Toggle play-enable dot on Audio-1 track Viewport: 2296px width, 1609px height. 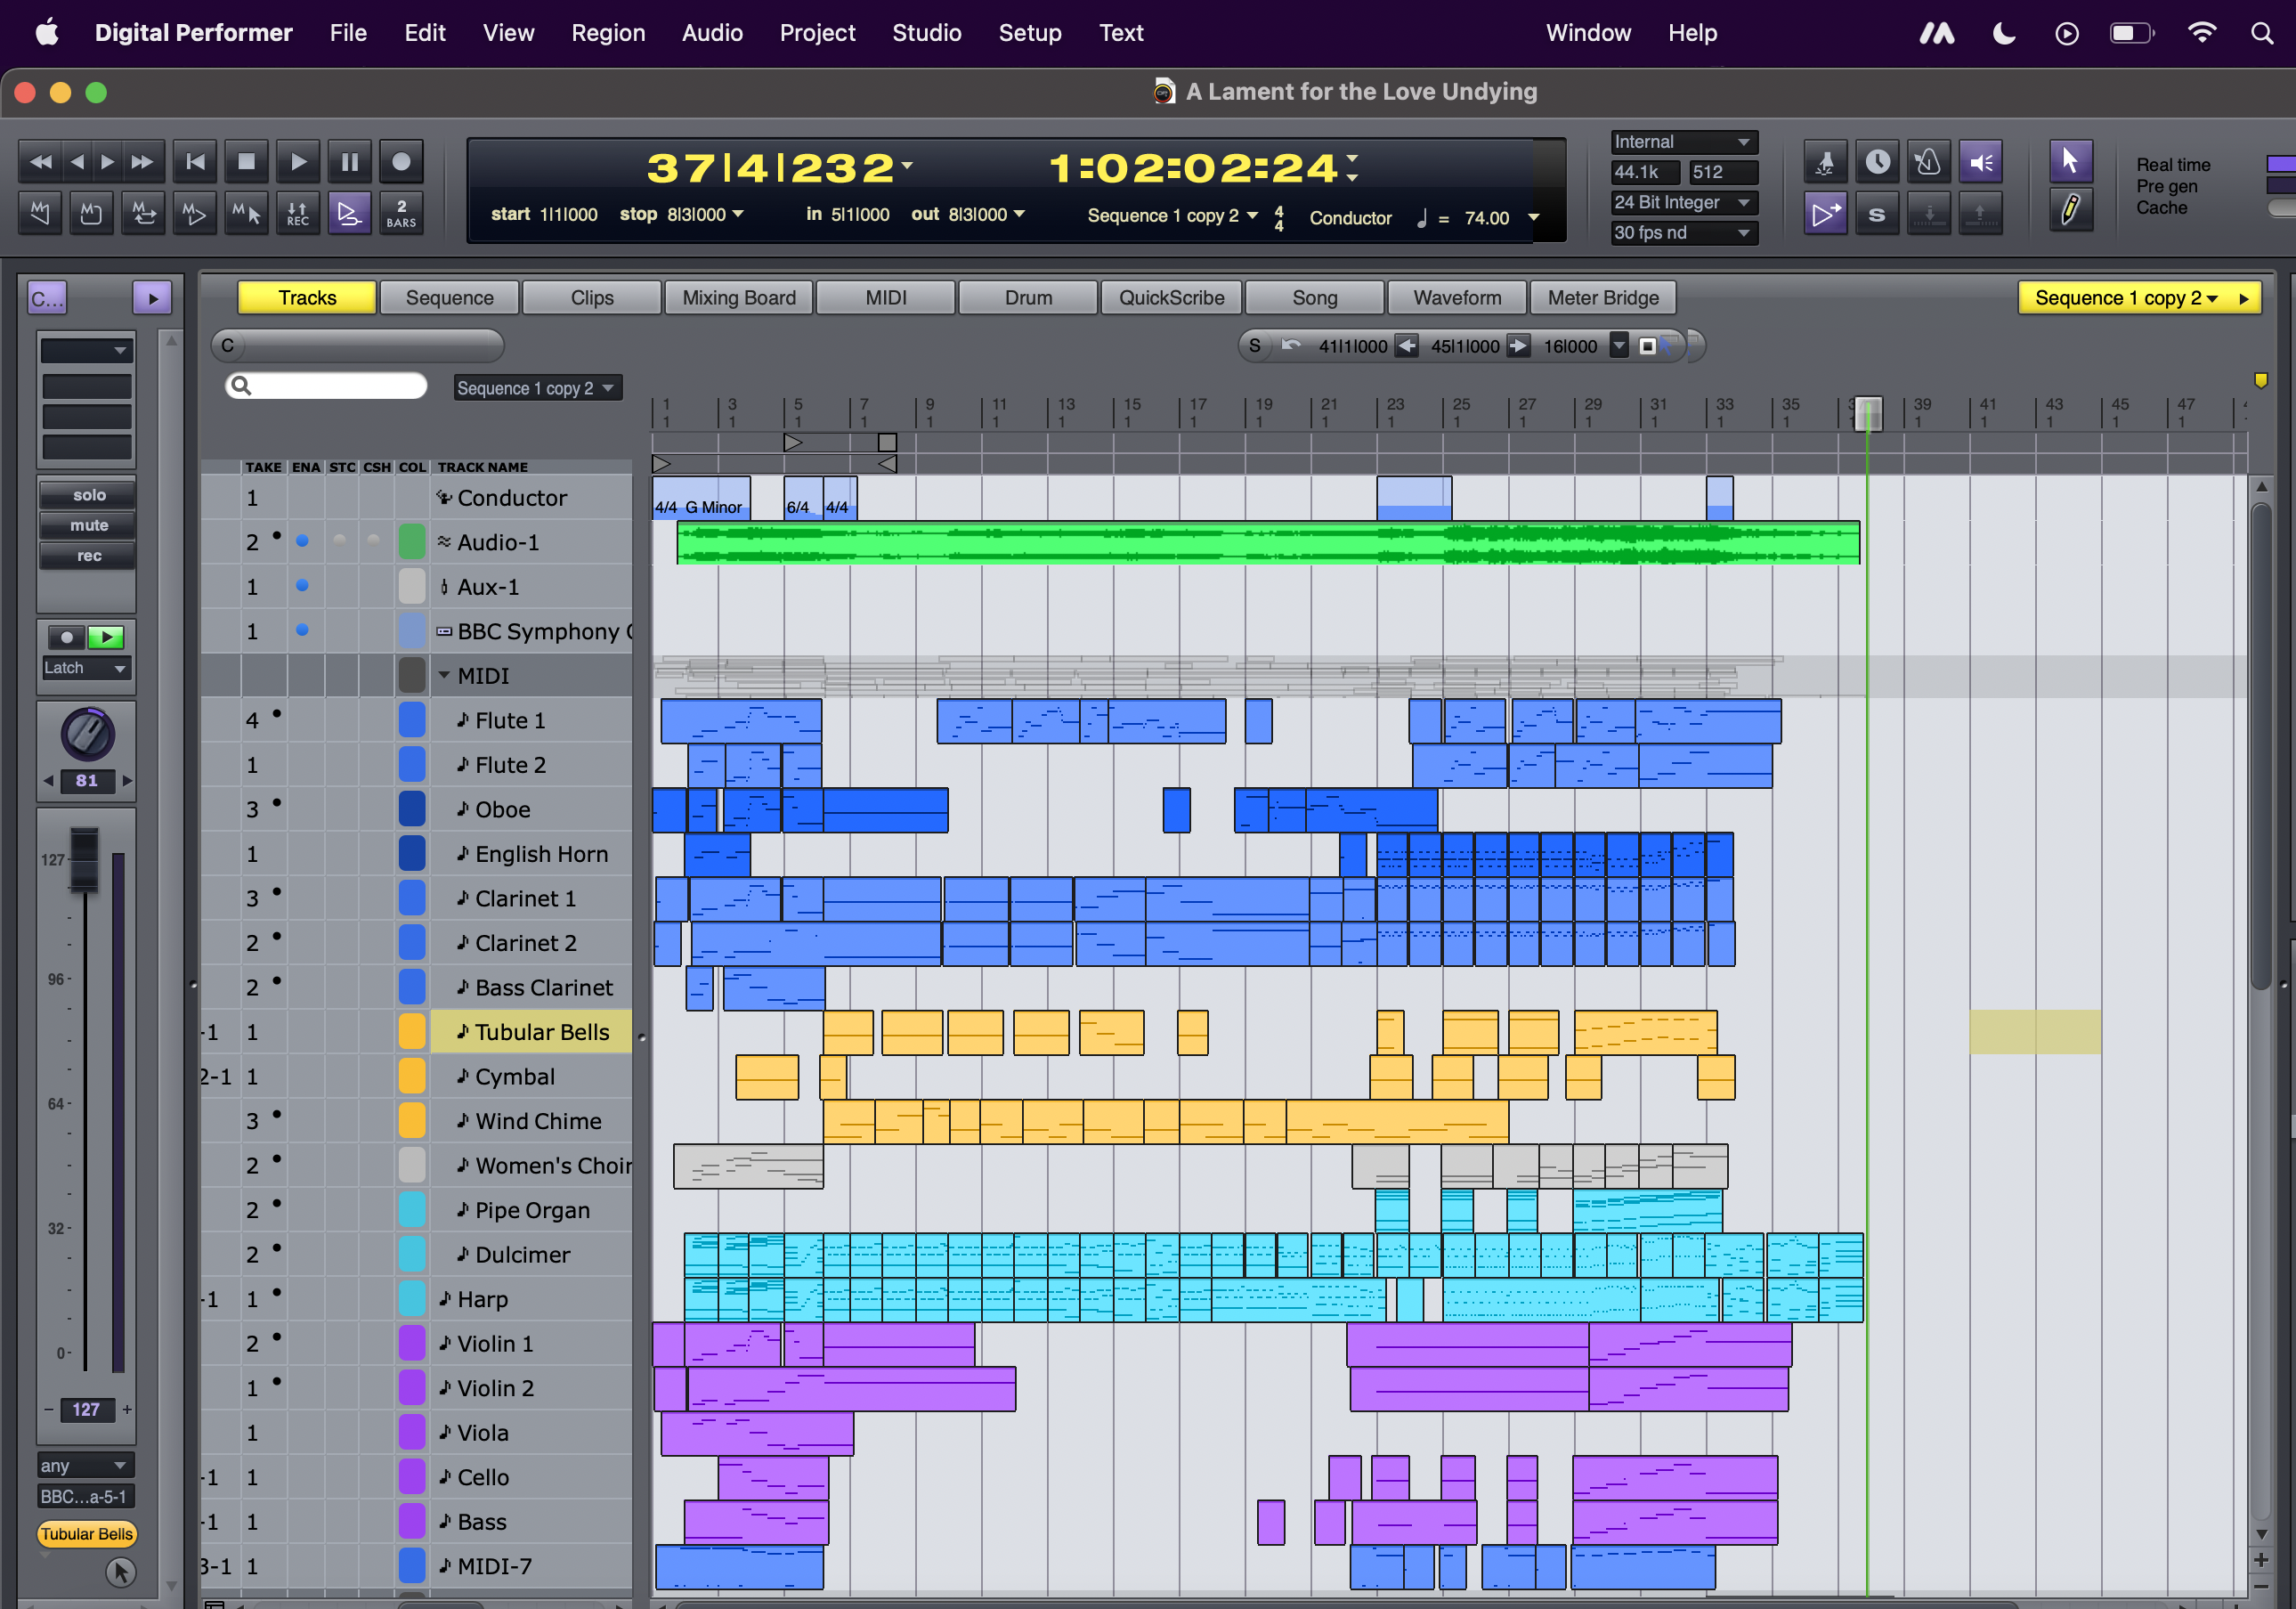(x=302, y=541)
